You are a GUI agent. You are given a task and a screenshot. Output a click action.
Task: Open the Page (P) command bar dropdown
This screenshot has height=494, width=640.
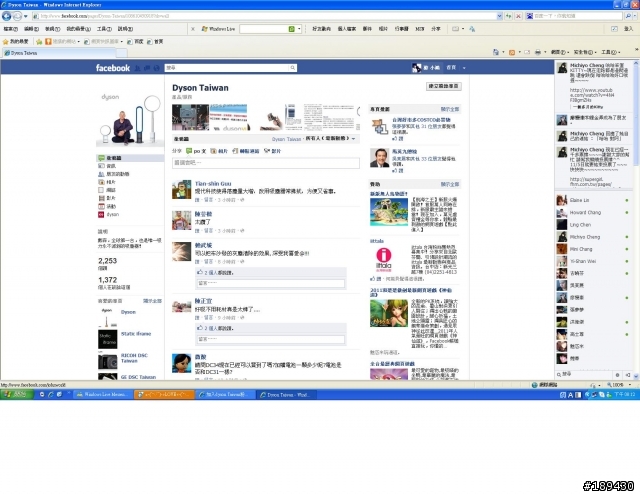point(560,52)
